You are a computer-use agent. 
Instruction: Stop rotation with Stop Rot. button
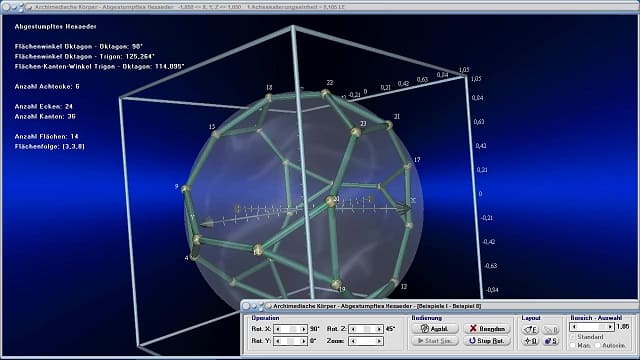(487, 341)
